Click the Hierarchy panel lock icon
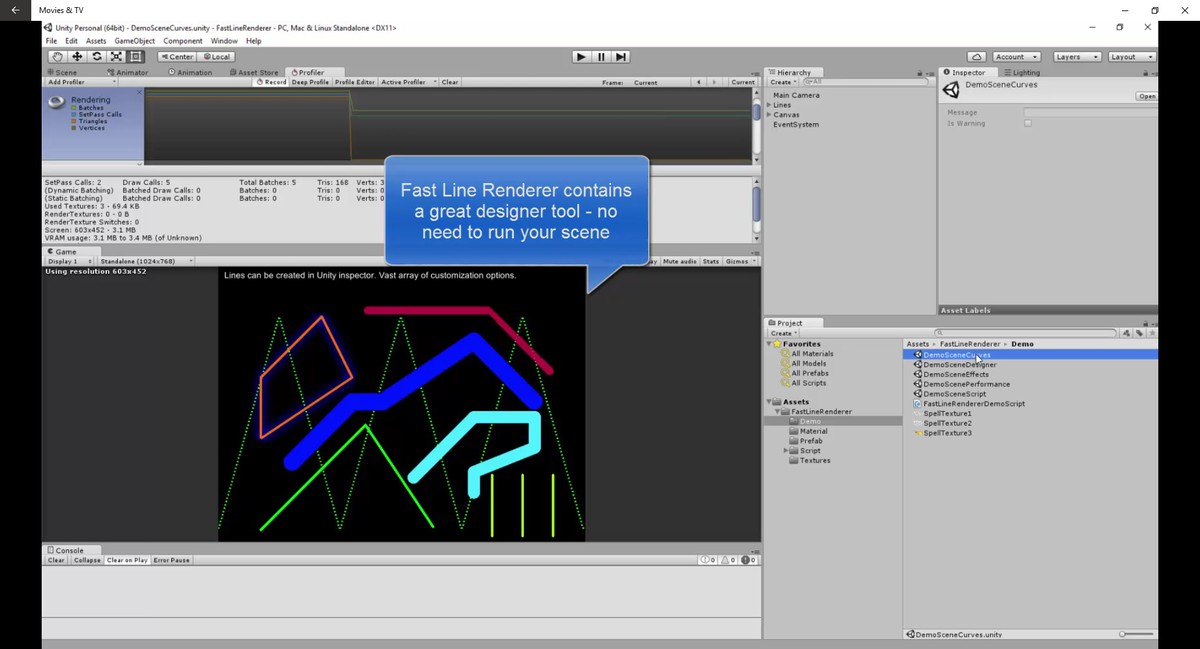 pos(919,73)
